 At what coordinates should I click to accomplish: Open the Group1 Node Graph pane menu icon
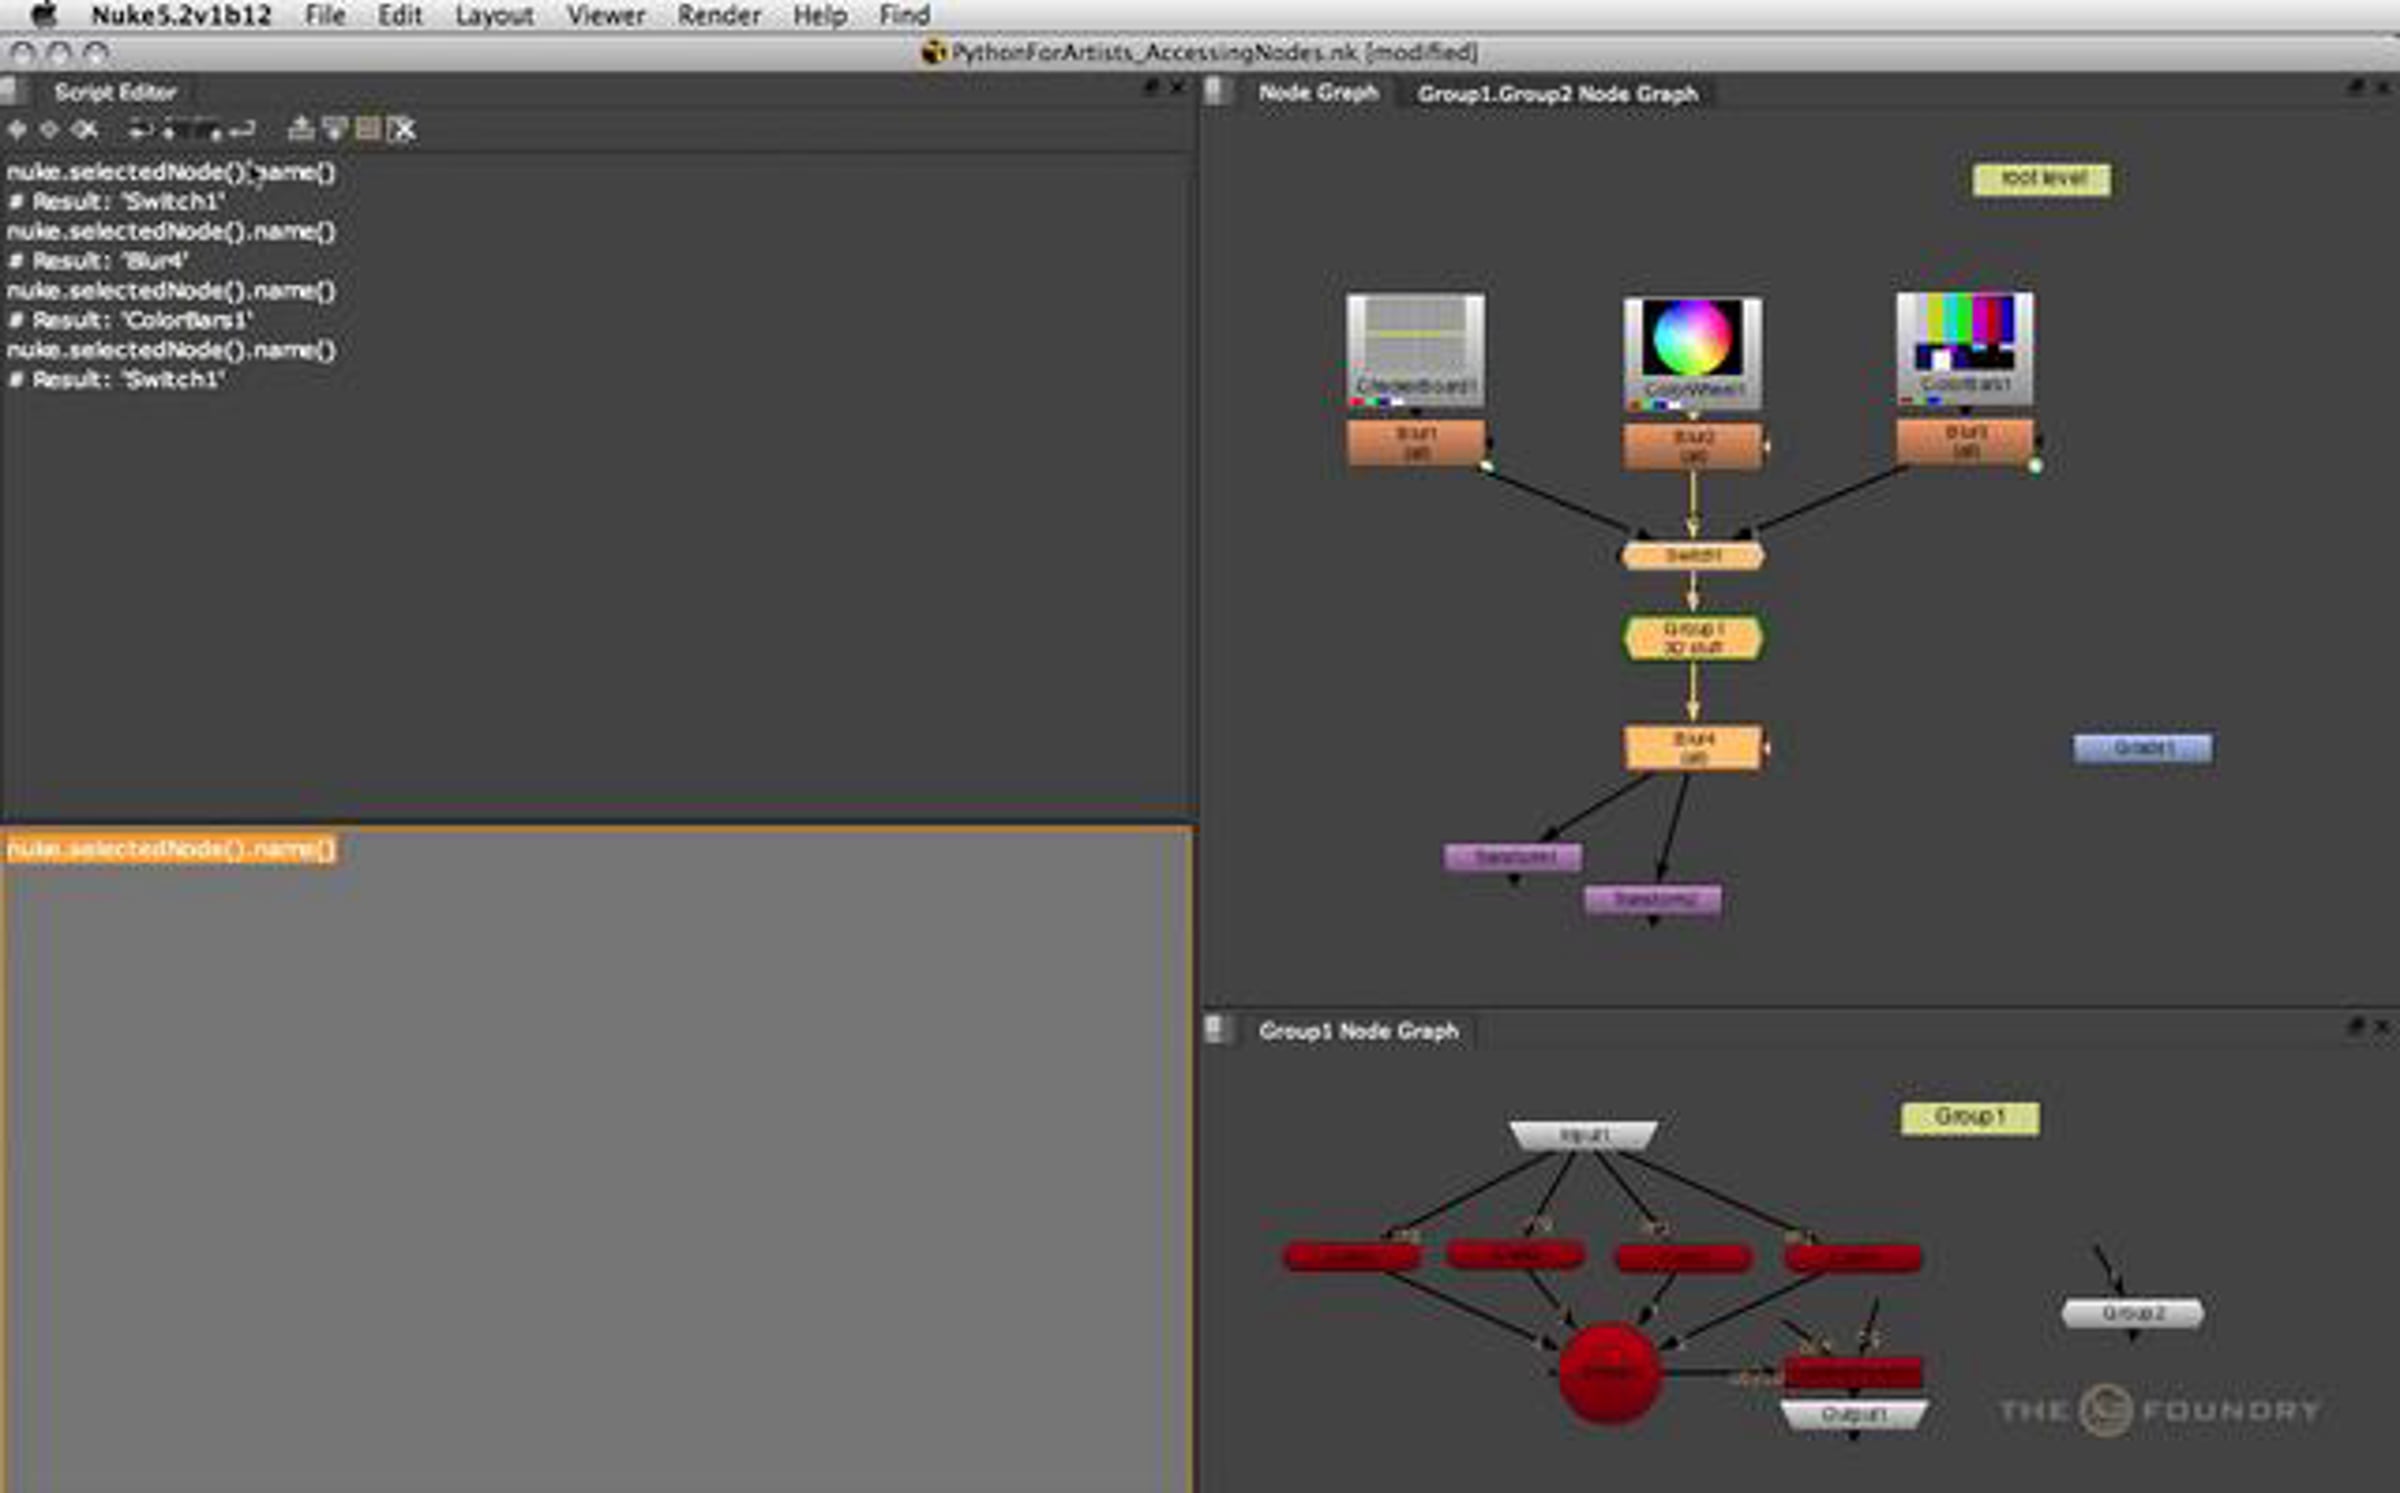click(x=1217, y=1029)
